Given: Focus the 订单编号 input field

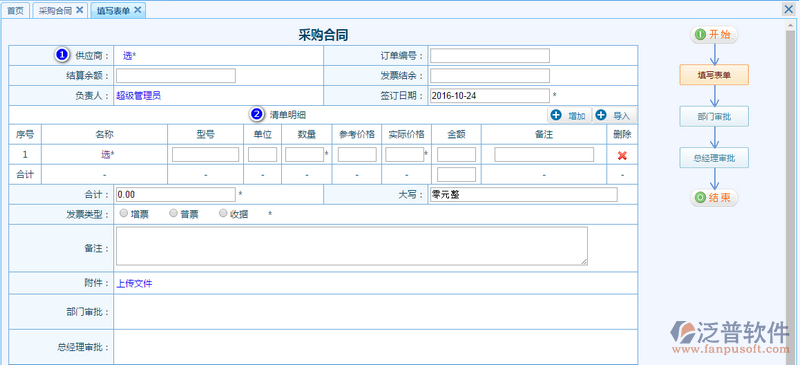Looking at the screenshot, I should (490, 56).
